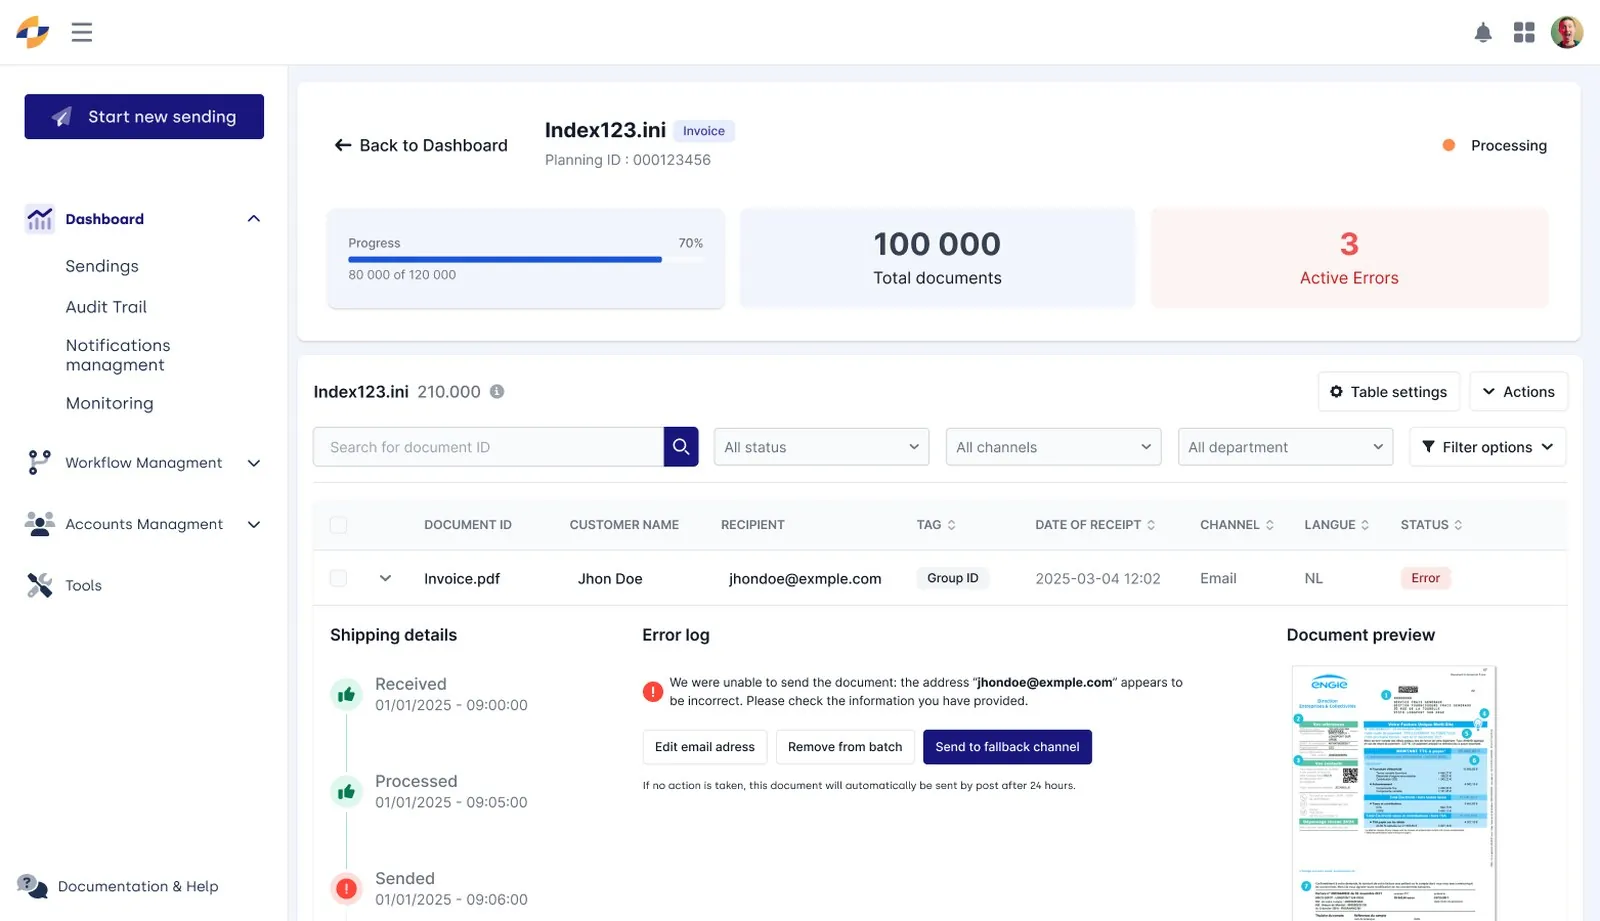Viewport: 1600px width, 921px height.
Task: Sort by CHANNEL column arrows
Action: 1270,525
